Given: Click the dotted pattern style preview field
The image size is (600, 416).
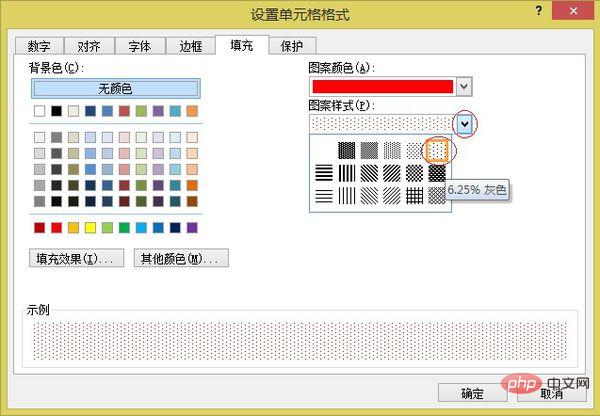Looking at the screenshot, I should click(x=382, y=124).
